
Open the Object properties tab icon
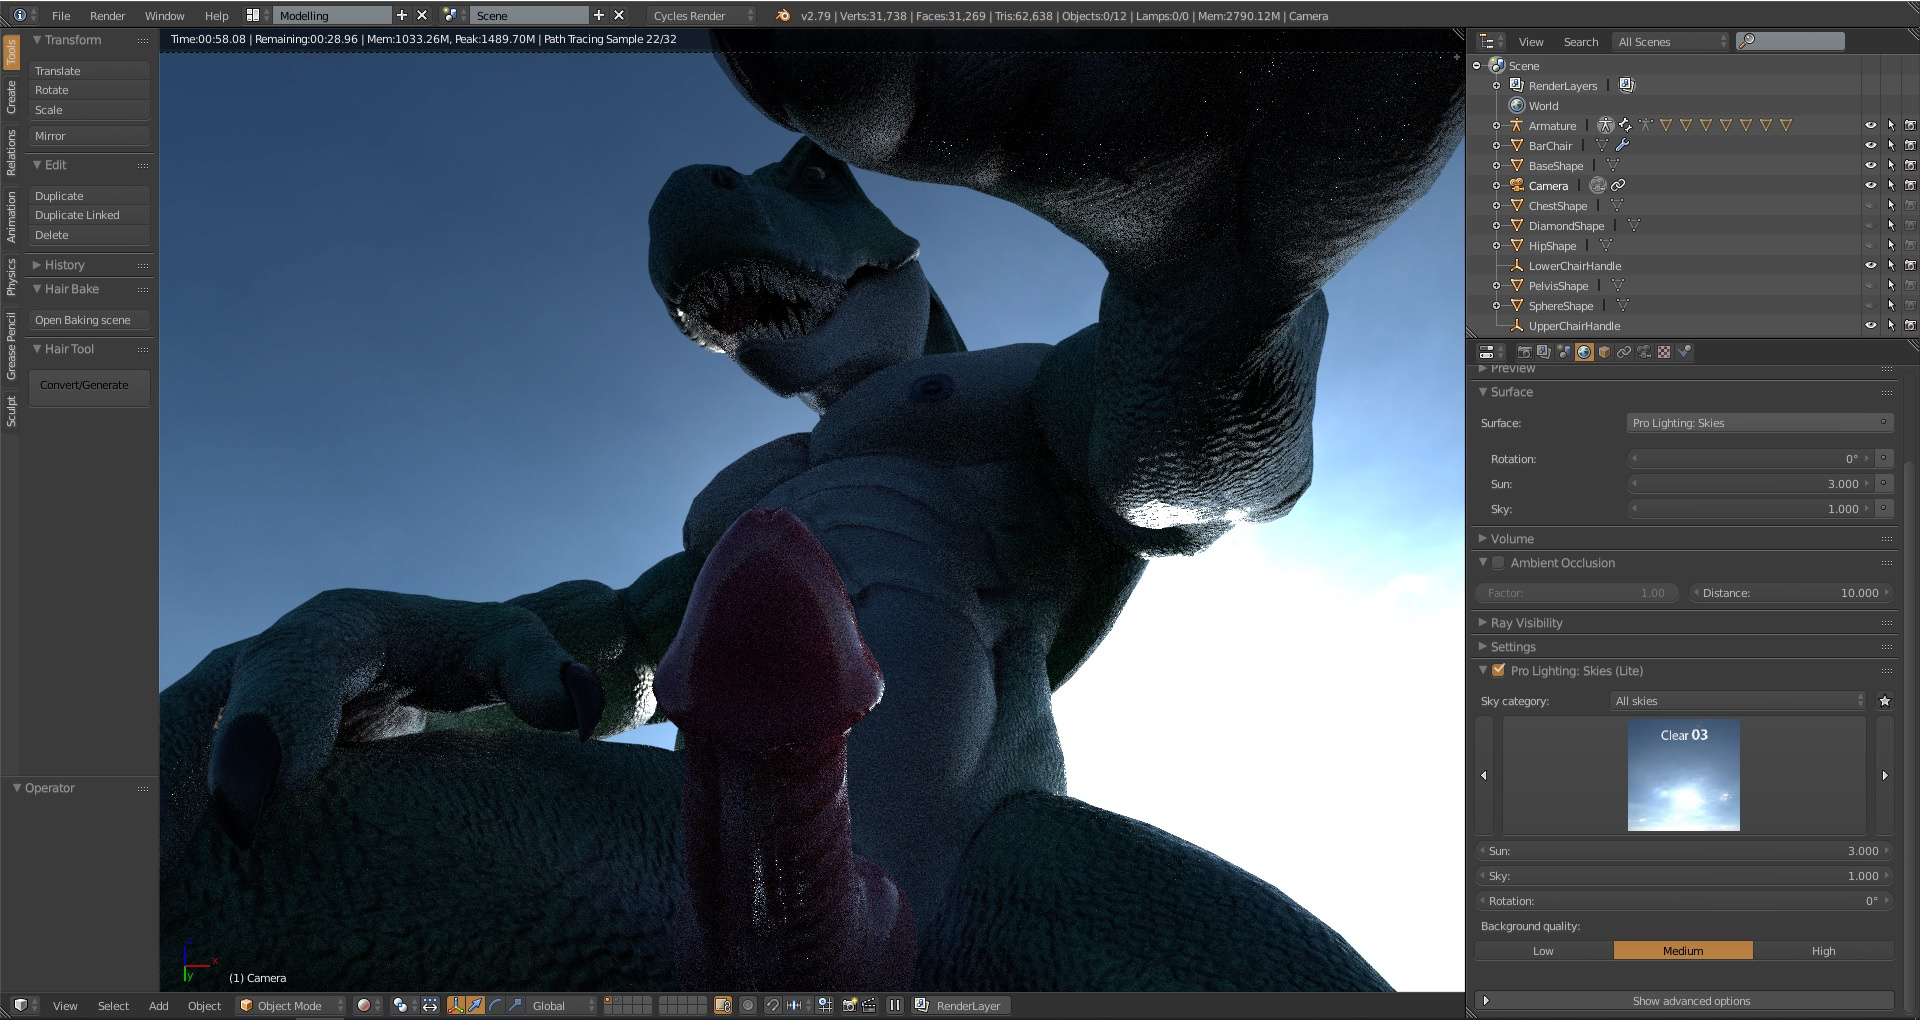point(1604,352)
